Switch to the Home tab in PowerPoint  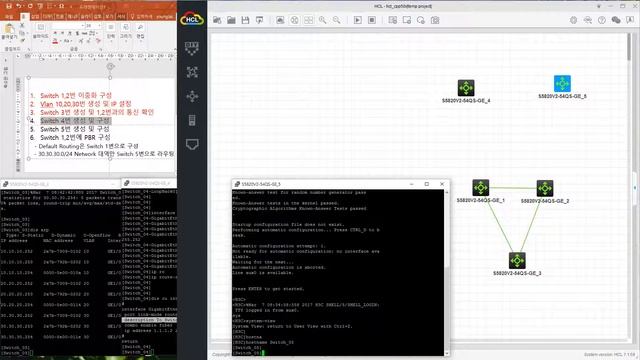click(24, 17)
